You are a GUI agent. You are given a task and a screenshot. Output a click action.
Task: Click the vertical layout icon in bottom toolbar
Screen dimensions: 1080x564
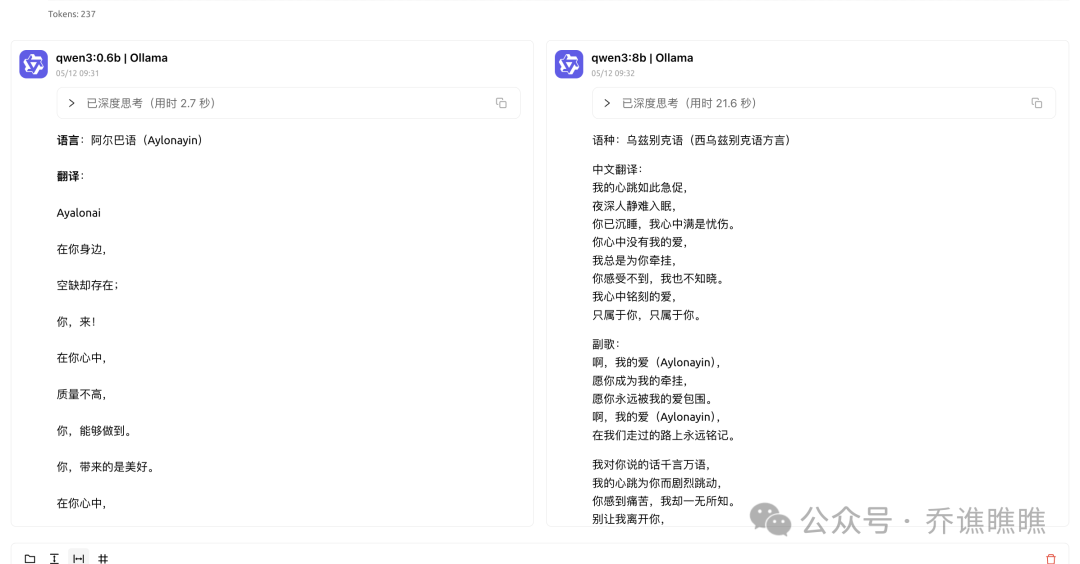pos(54,558)
